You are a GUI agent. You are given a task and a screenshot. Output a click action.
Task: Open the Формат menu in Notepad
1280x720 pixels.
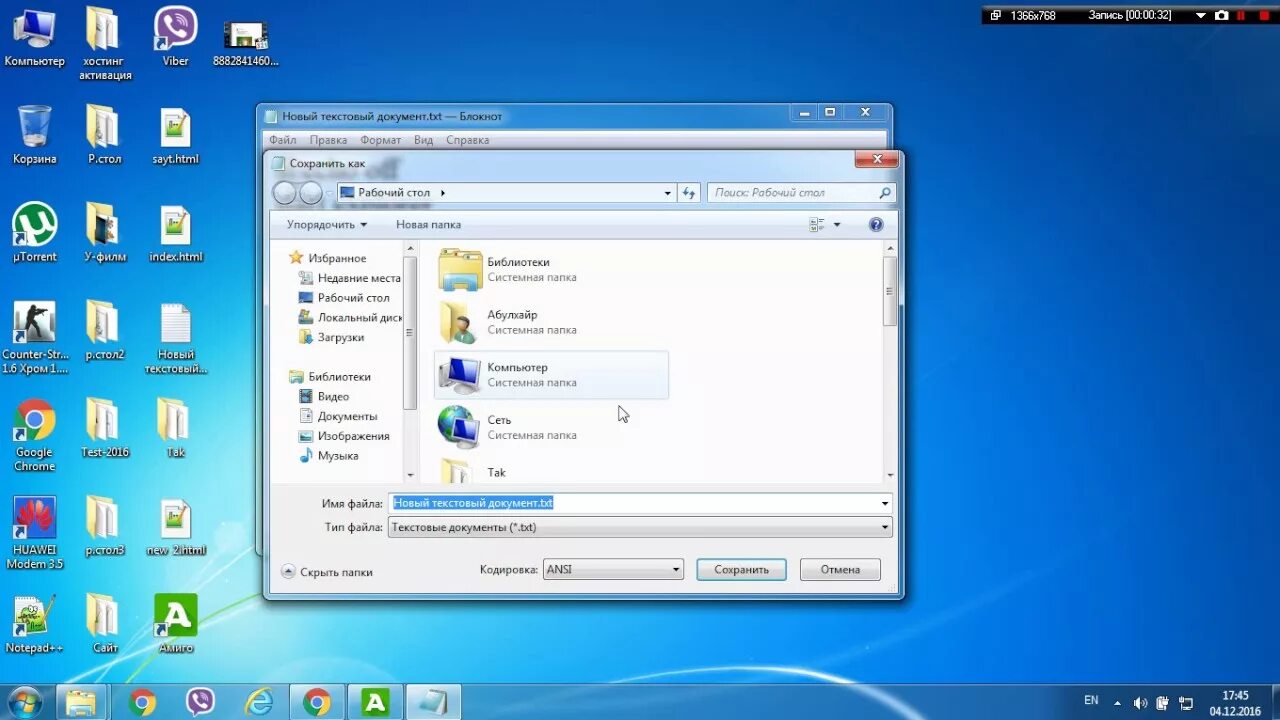coord(381,140)
